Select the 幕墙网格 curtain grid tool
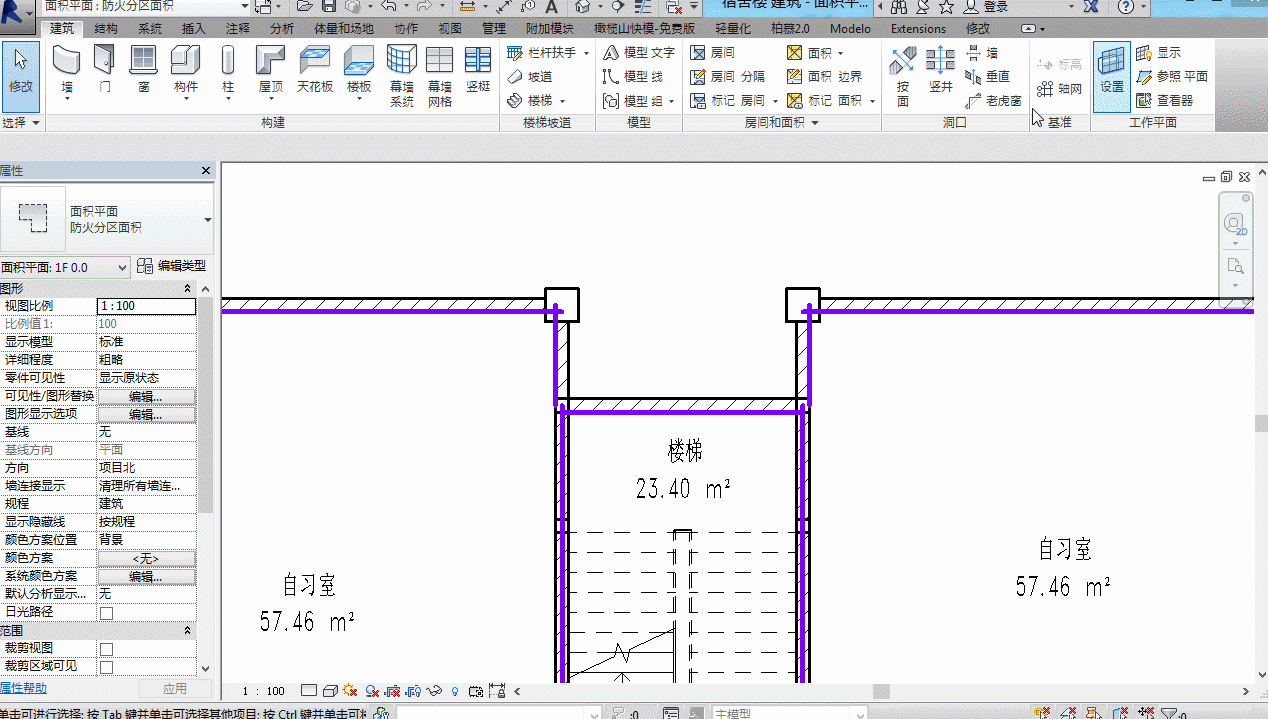The width and height of the screenshot is (1268, 719). pyautogui.click(x=440, y=76)
